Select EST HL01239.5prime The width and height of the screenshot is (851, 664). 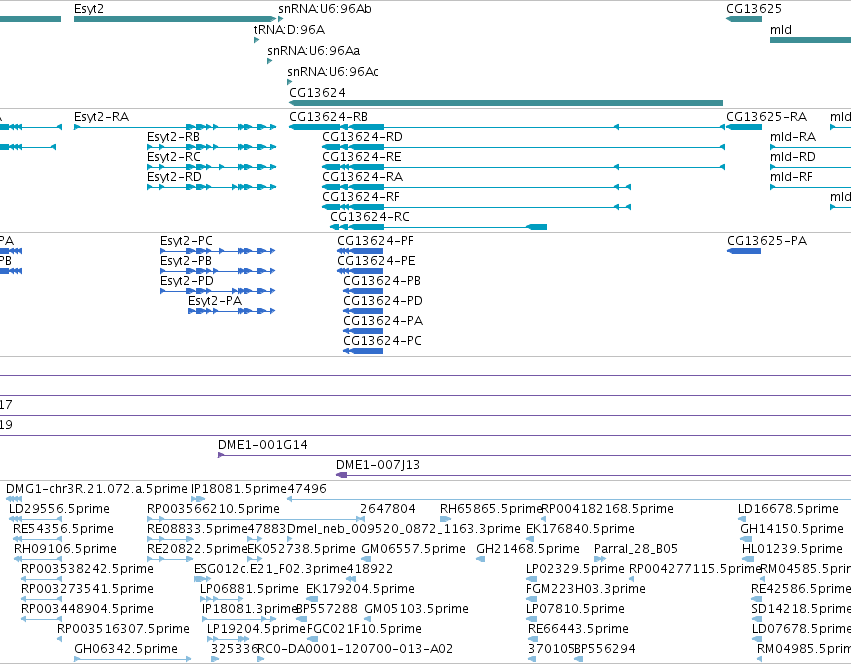tap(792, 549)
